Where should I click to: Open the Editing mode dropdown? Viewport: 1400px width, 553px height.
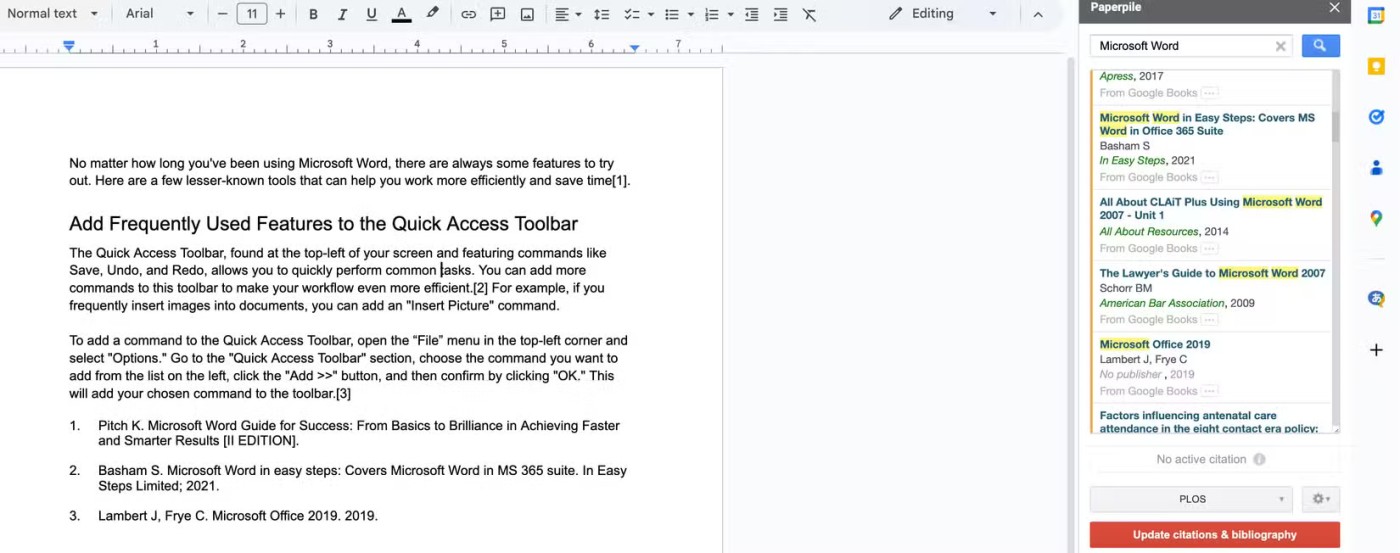click(x=943, y=14)
